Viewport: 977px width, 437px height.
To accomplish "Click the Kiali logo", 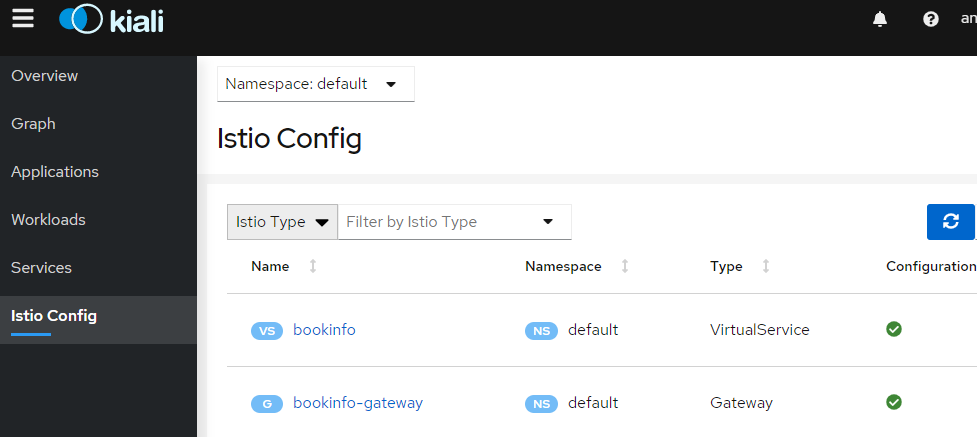I will click(112, 20).
